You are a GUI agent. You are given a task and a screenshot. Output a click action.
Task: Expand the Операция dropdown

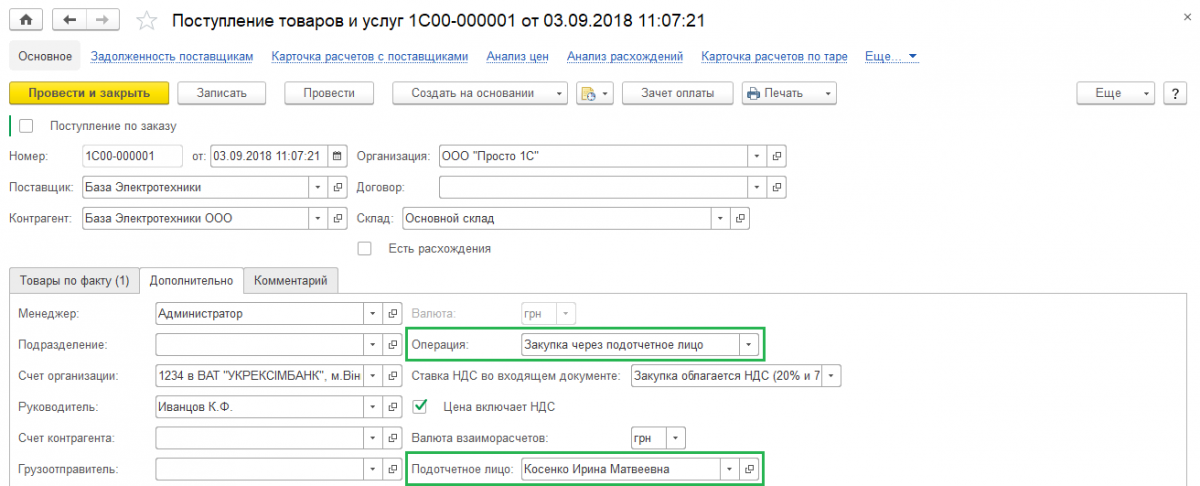748,344
